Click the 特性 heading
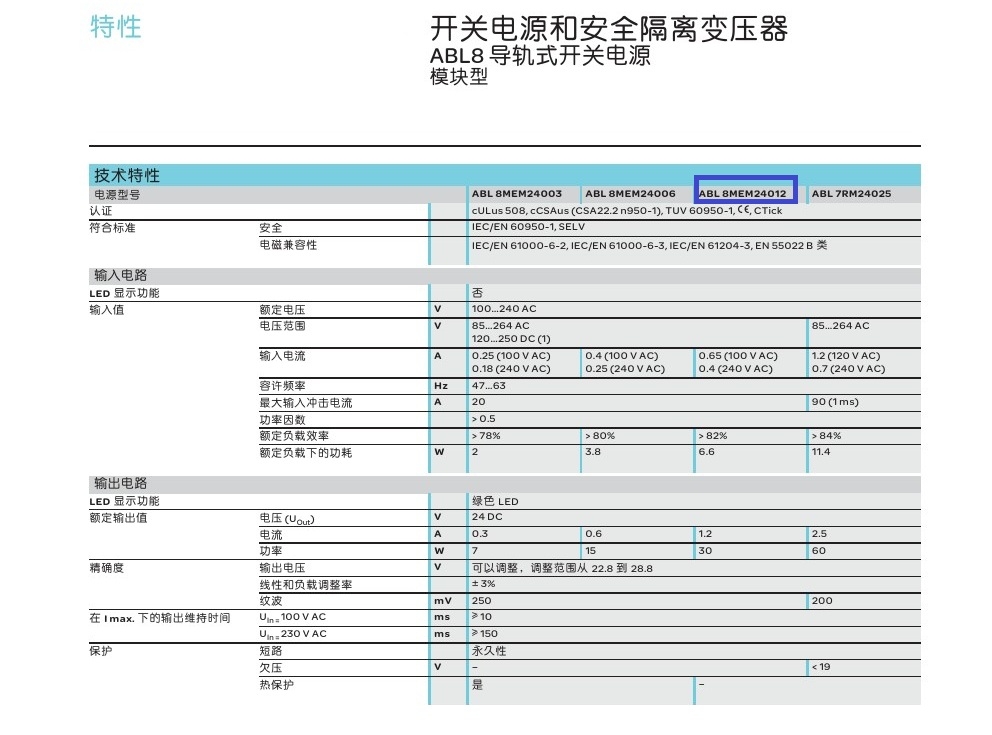The height and width of the screenshot is (735, 992). coord(116,27)
